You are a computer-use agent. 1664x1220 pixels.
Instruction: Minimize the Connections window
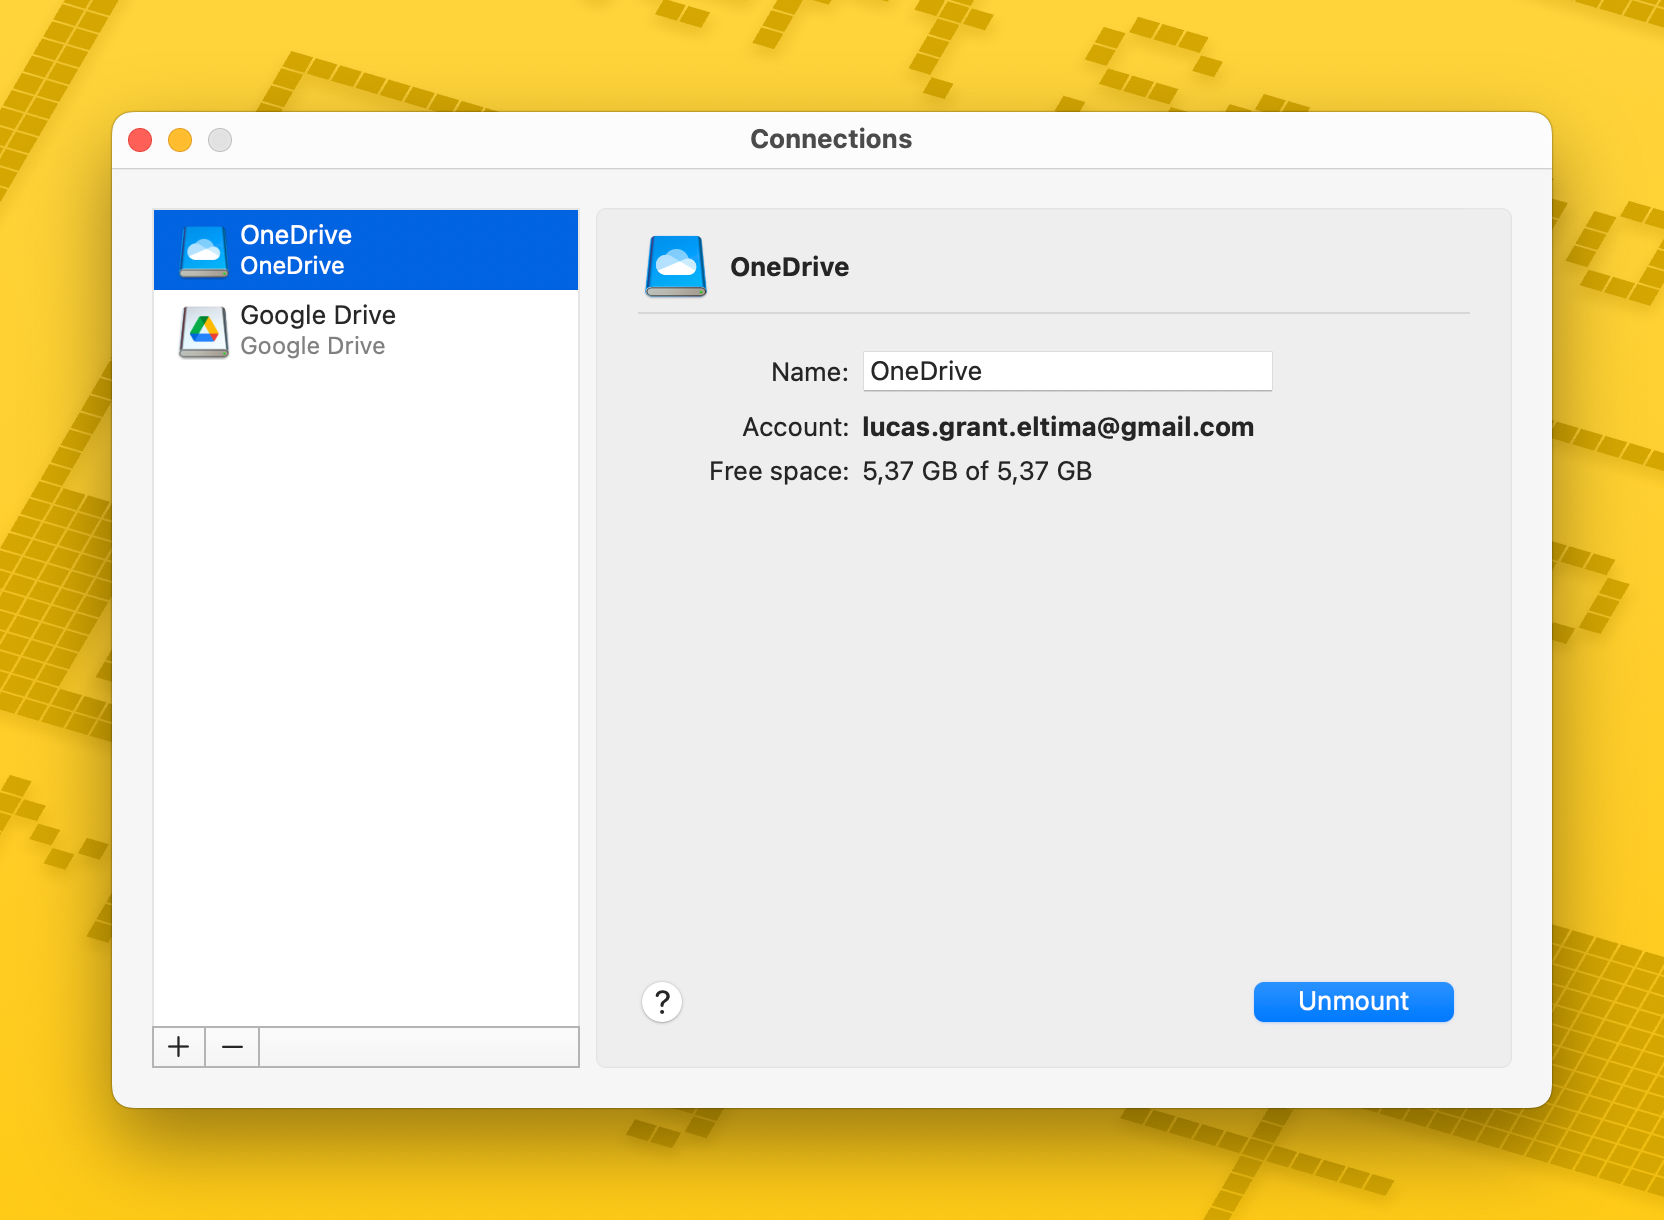tap(180, 140)
